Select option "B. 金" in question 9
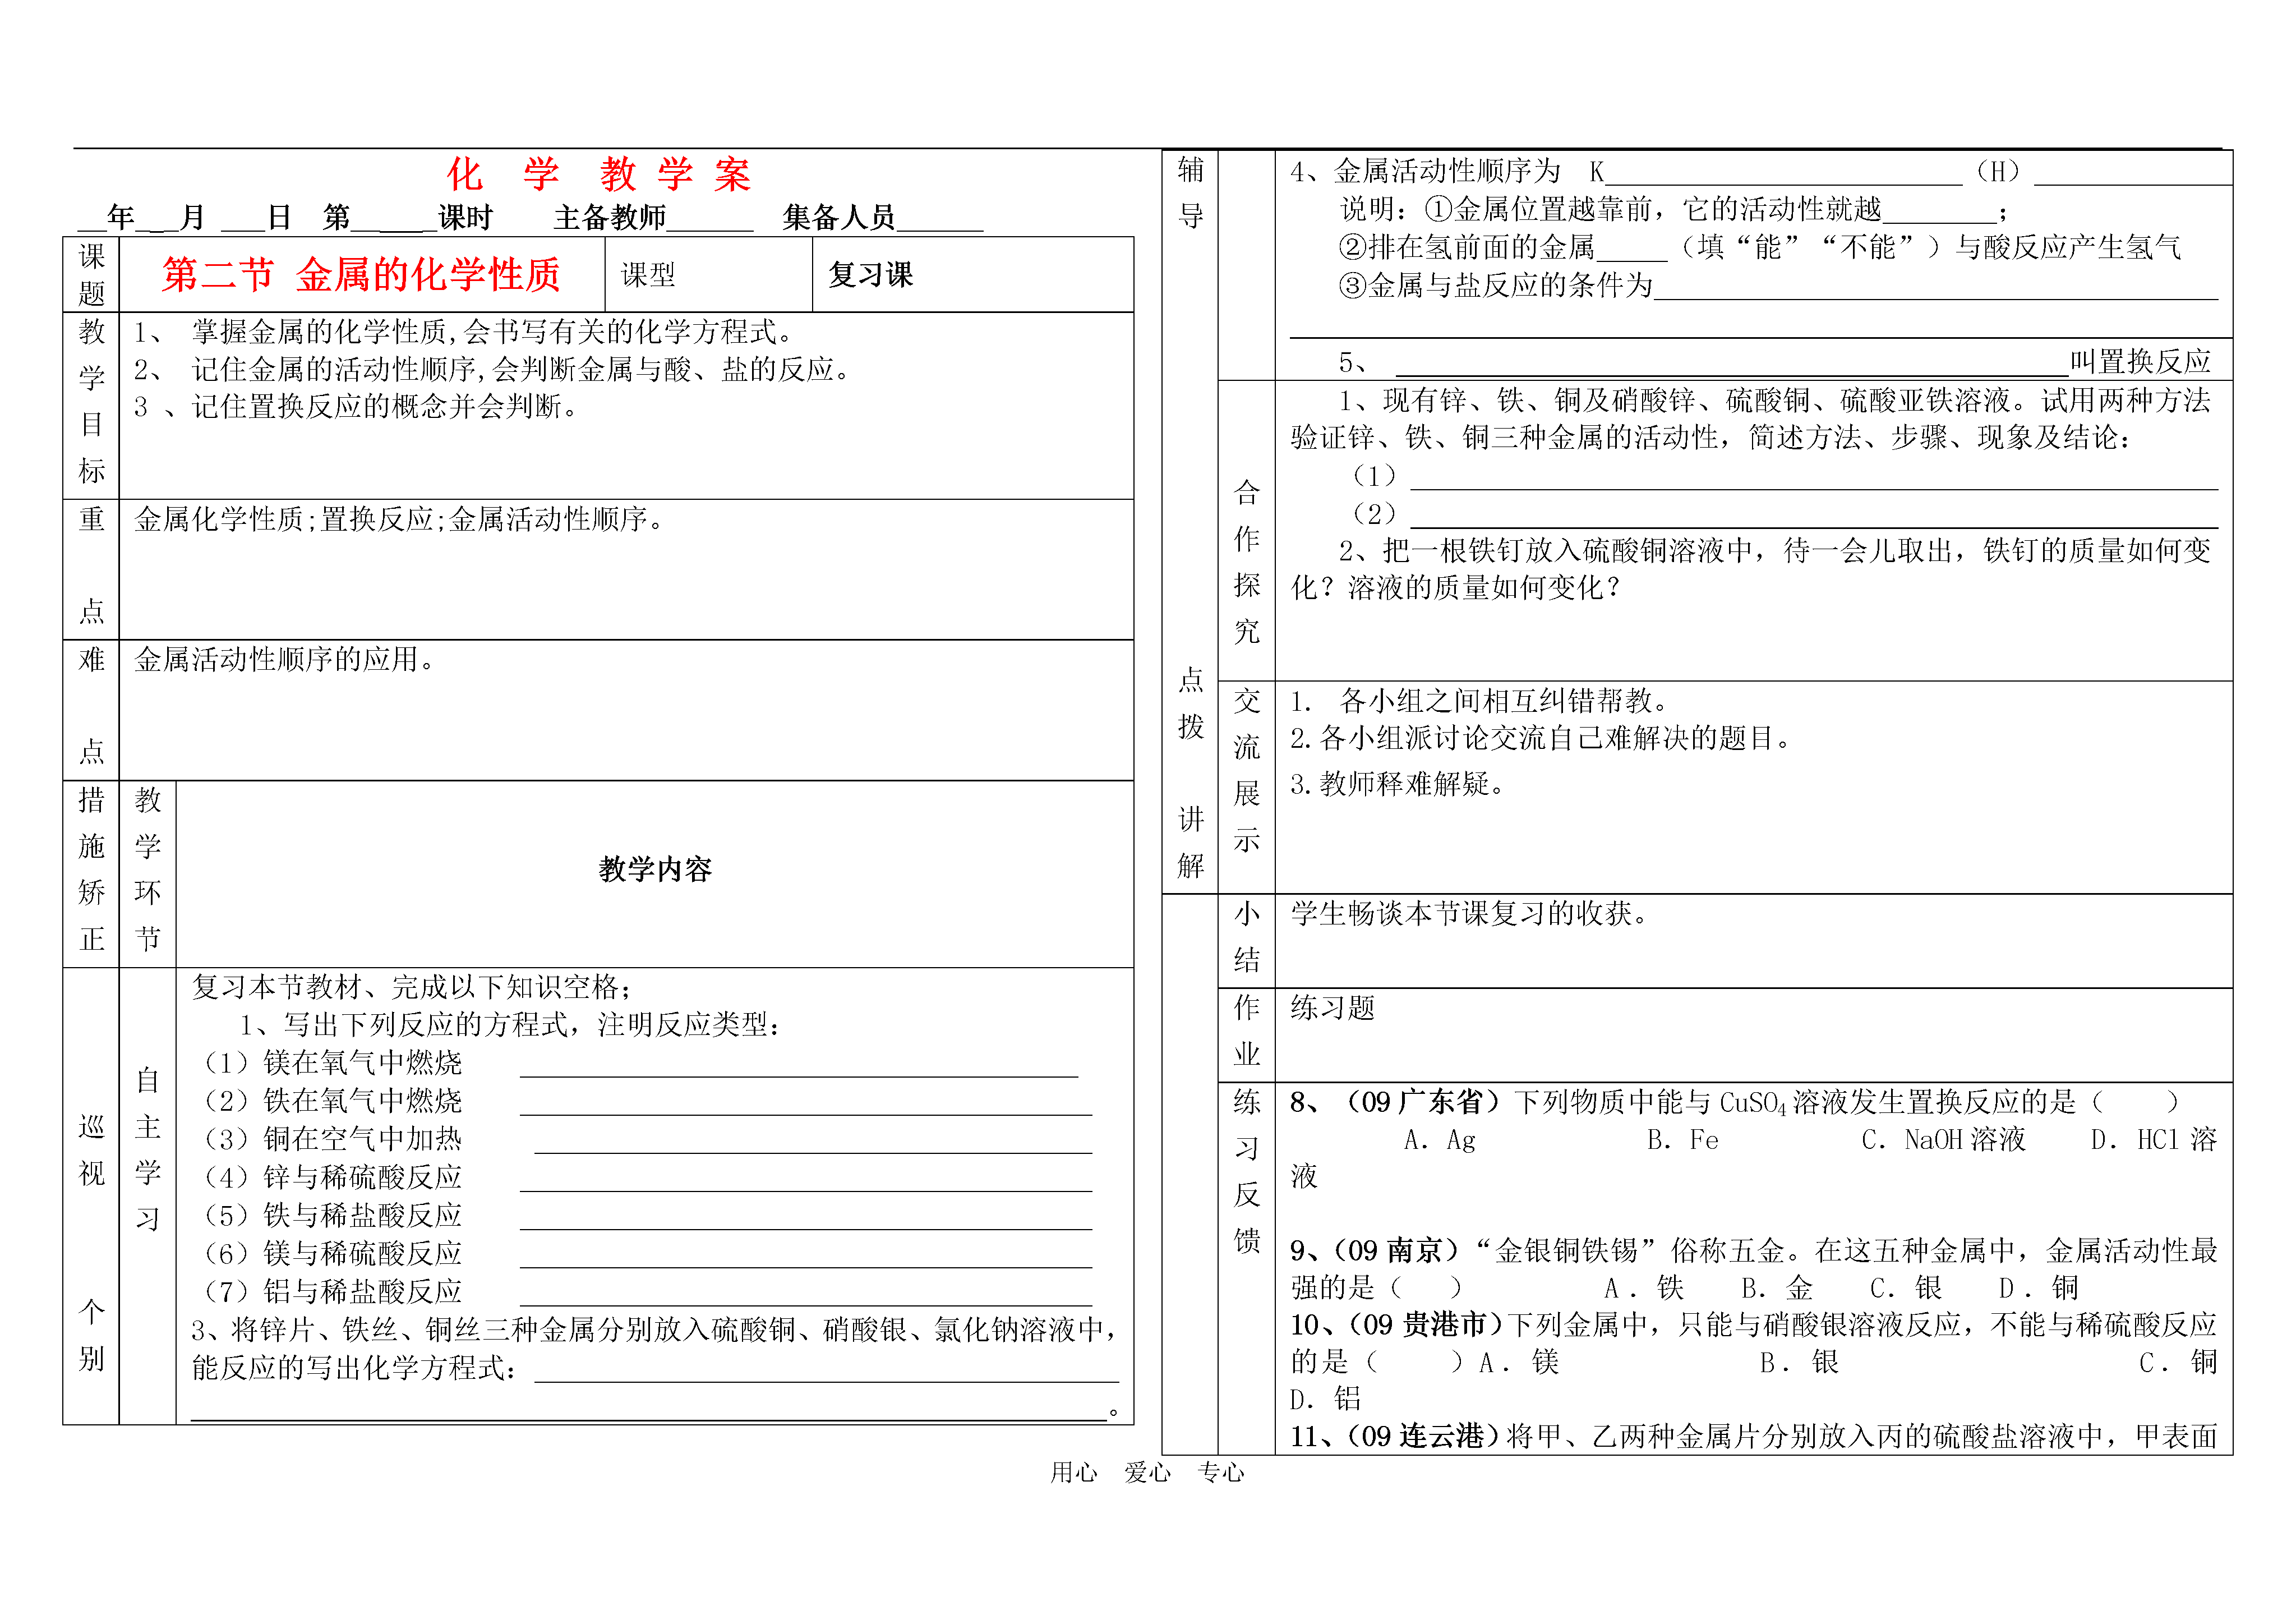 tap(1777, 1288)
